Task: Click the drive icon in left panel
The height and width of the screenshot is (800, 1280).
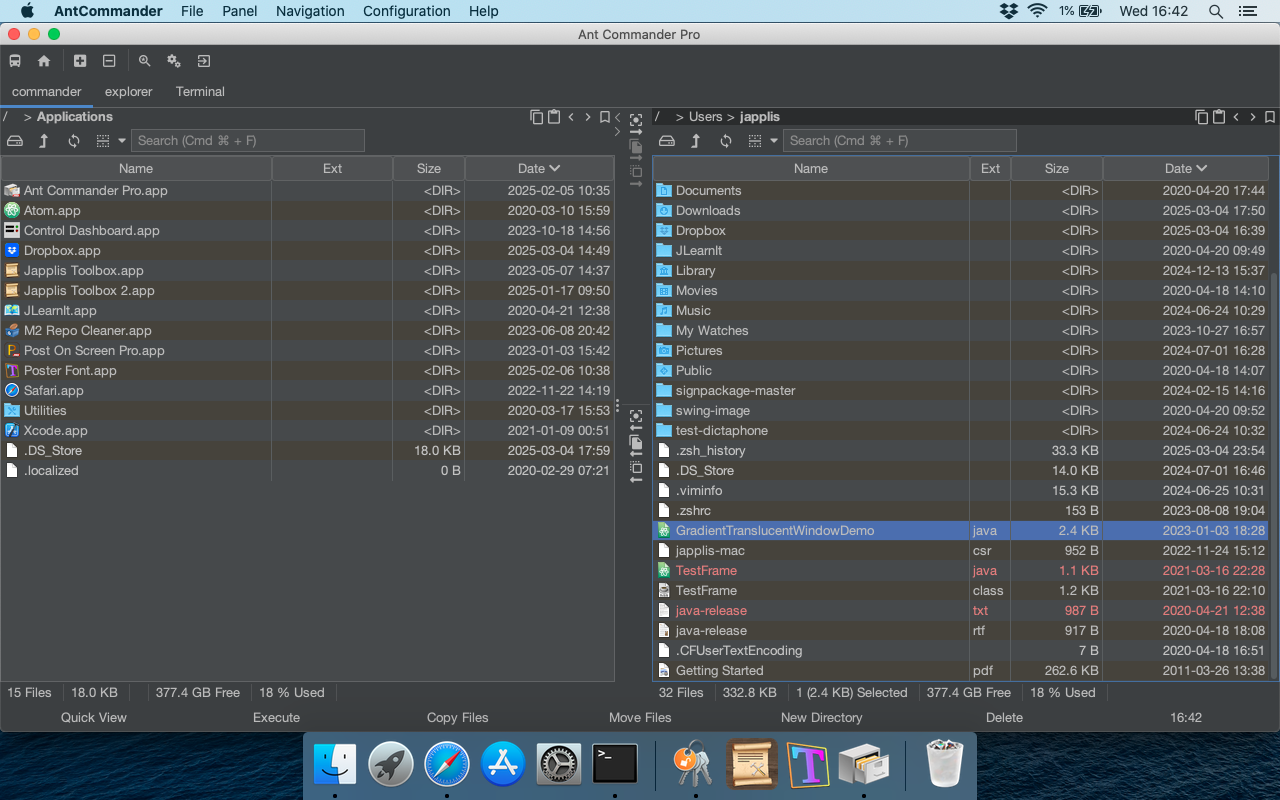Action: click(15, 141)
